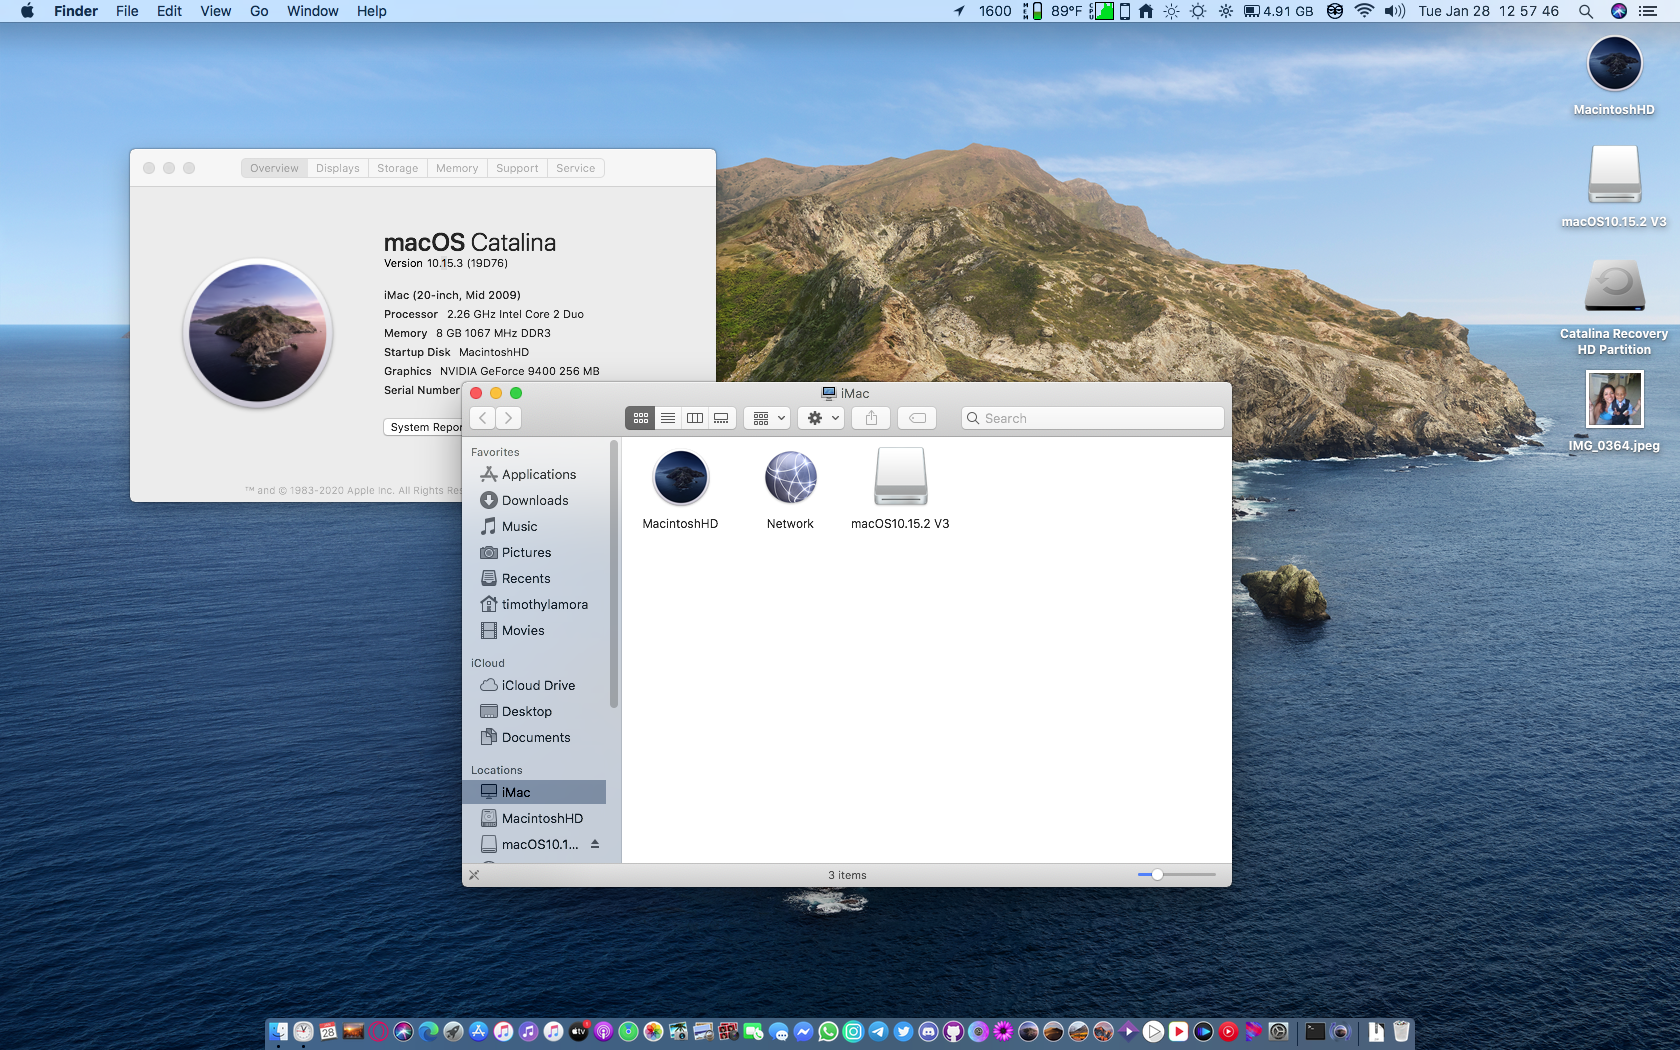Image resolution: width=1680 pixels, height=1050 pixels.
Task: Open Telegram from the Dock
Action: pyautogui.click(x=878, y=1032)
